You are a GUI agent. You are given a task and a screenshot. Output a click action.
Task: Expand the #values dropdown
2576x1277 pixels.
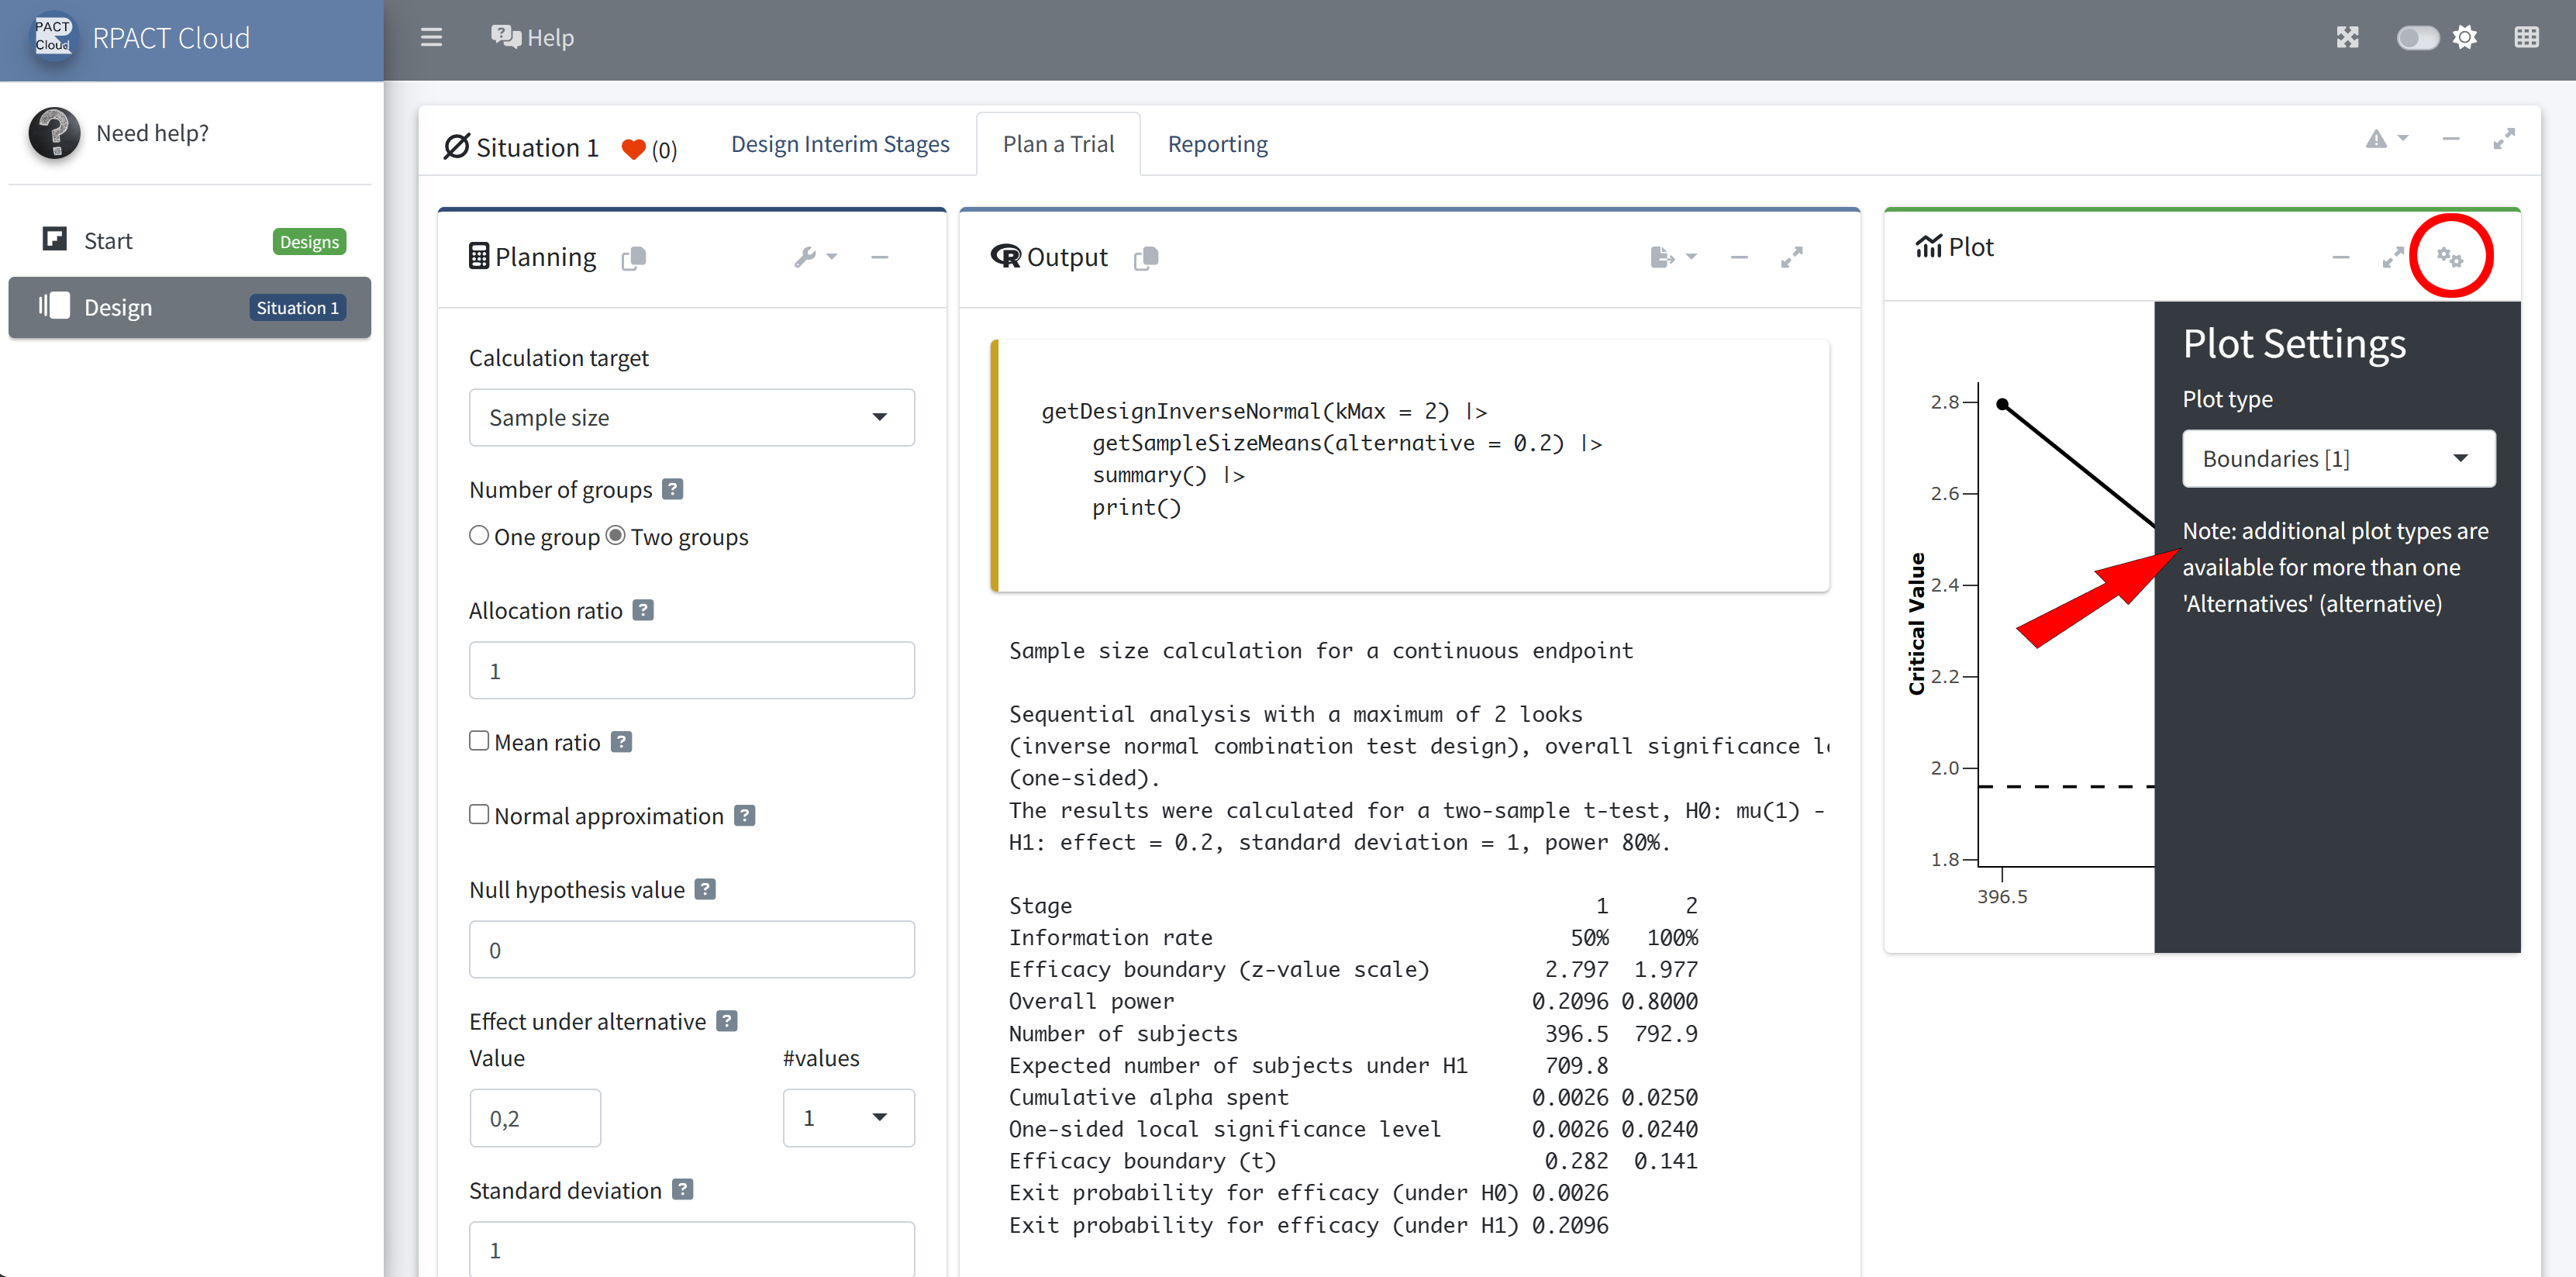[x=847, y=1117]
